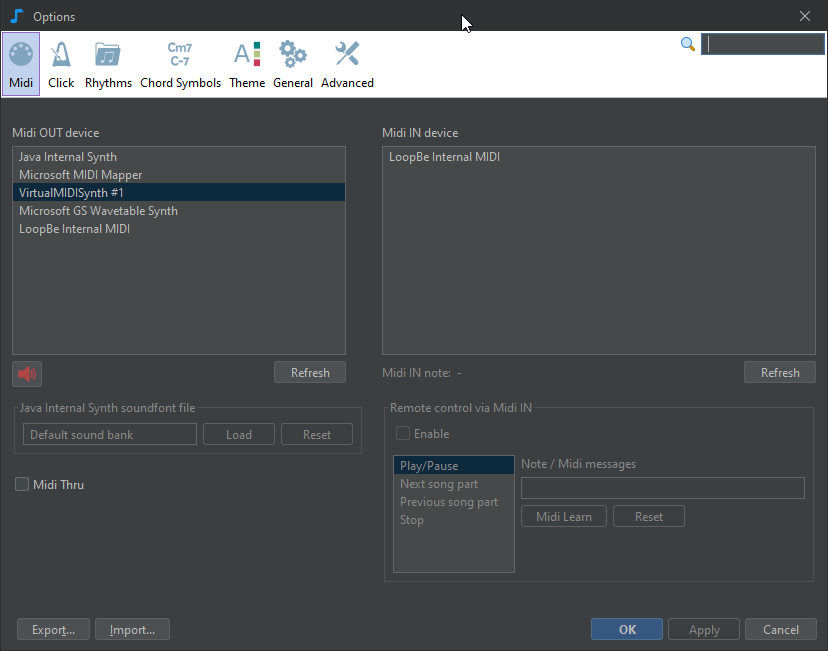
Task: Select Stop remote command
Action: 454,520
